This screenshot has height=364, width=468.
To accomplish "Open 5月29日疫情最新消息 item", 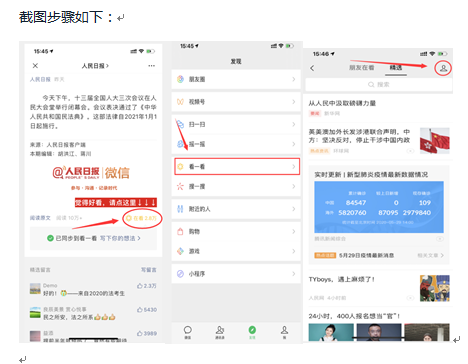I will (366, 255).
